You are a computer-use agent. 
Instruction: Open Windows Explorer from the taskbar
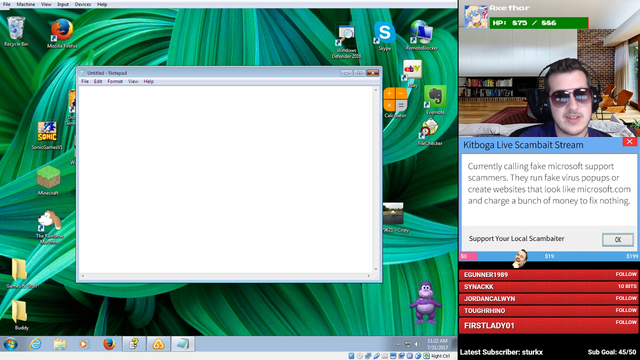pos(60,344)
